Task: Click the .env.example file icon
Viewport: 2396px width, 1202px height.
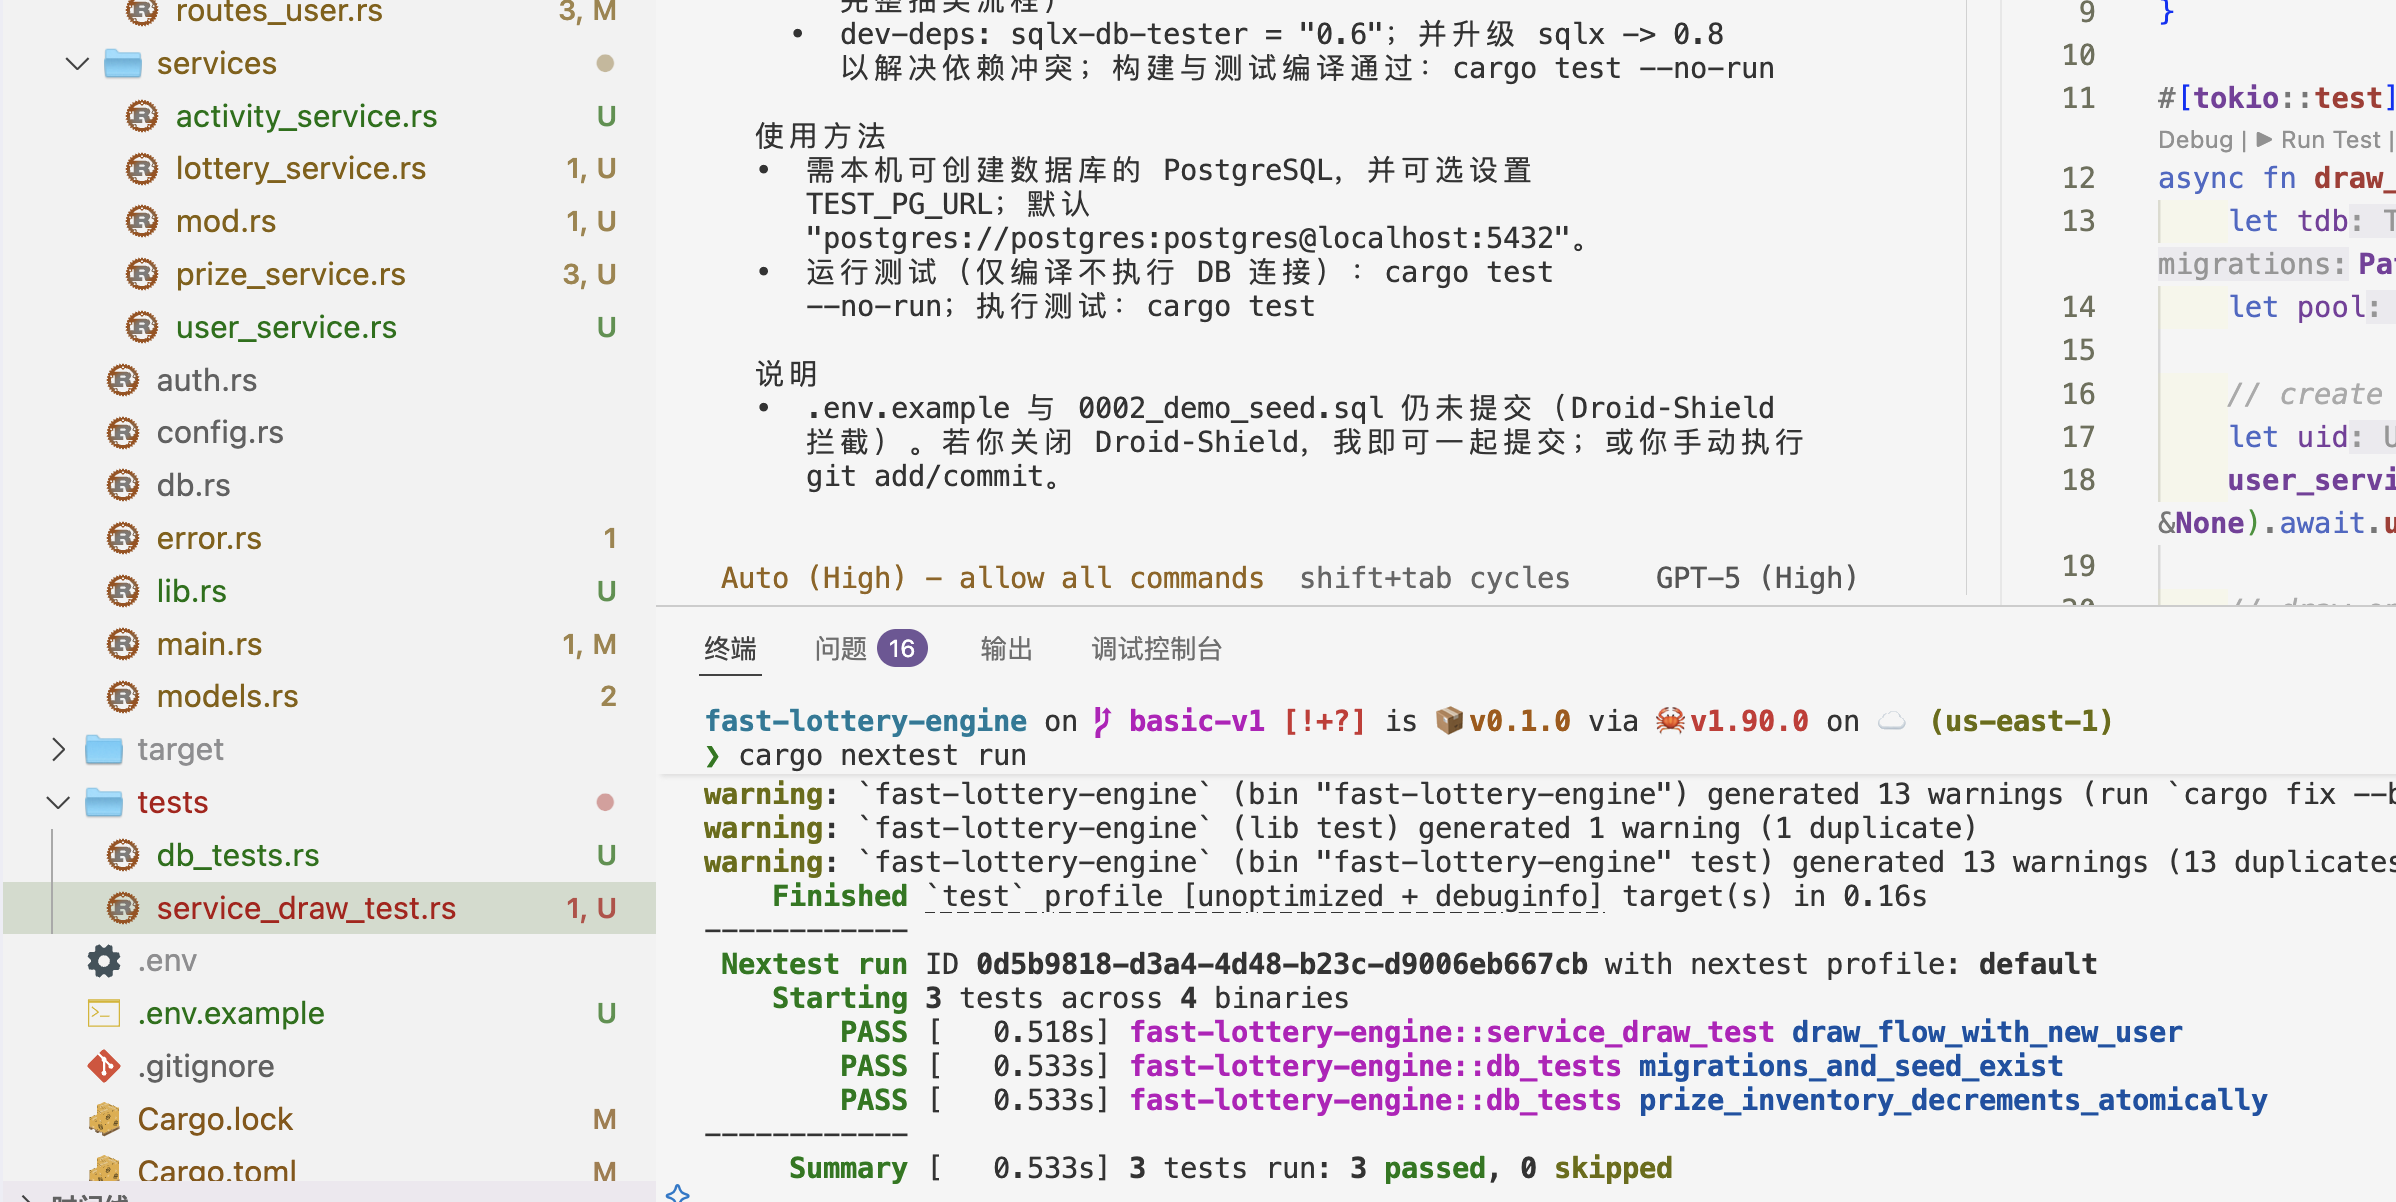Action: (x=104, y=1013)
